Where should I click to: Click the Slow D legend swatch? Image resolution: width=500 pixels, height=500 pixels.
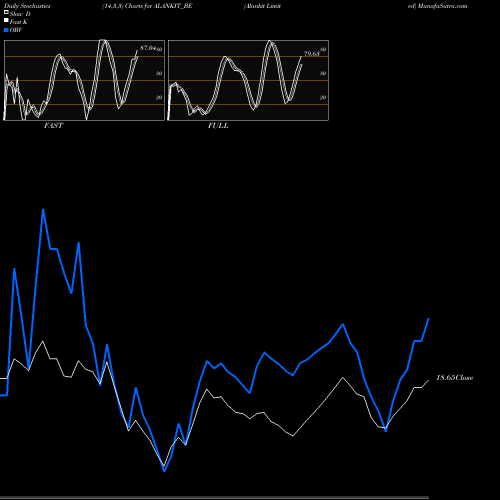tap(6, 12)
